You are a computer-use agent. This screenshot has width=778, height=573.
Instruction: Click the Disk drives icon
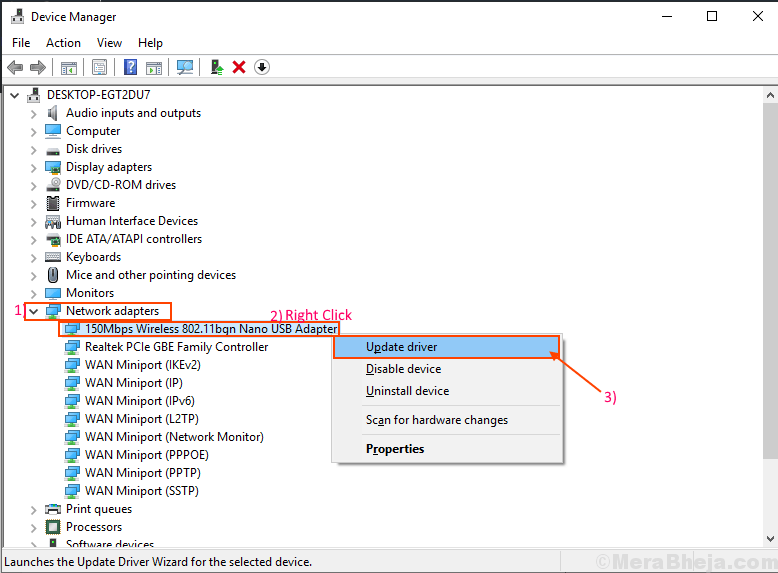point(53,150)
